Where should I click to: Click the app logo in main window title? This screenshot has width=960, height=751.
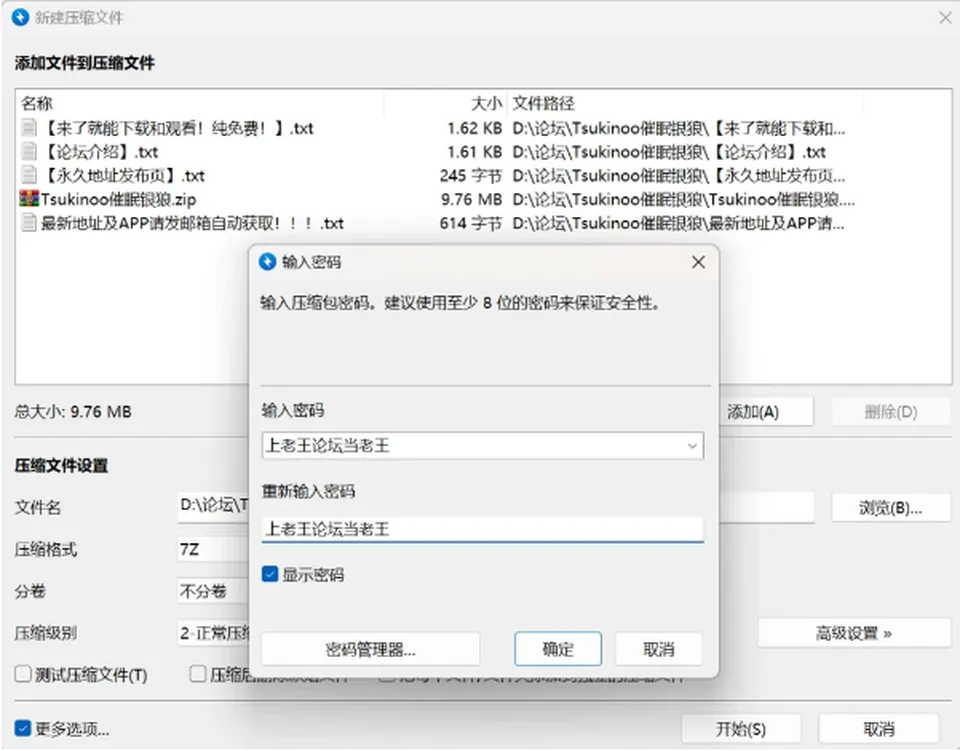[20, 17]
